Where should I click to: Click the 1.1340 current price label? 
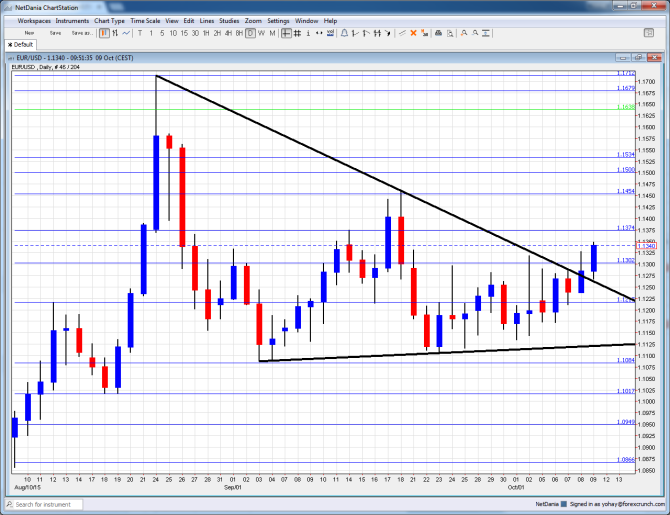tap(646, 245)
